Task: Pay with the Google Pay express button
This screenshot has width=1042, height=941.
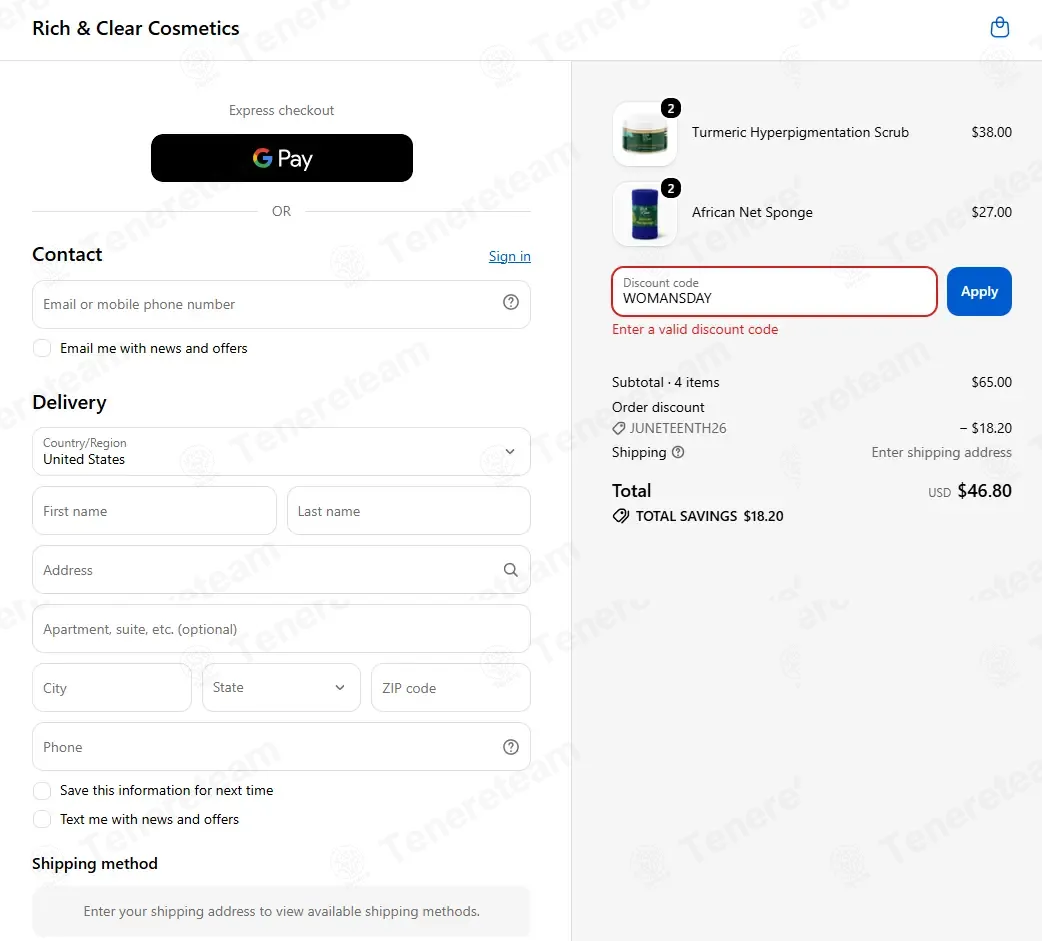Action: tap(282, 158)
